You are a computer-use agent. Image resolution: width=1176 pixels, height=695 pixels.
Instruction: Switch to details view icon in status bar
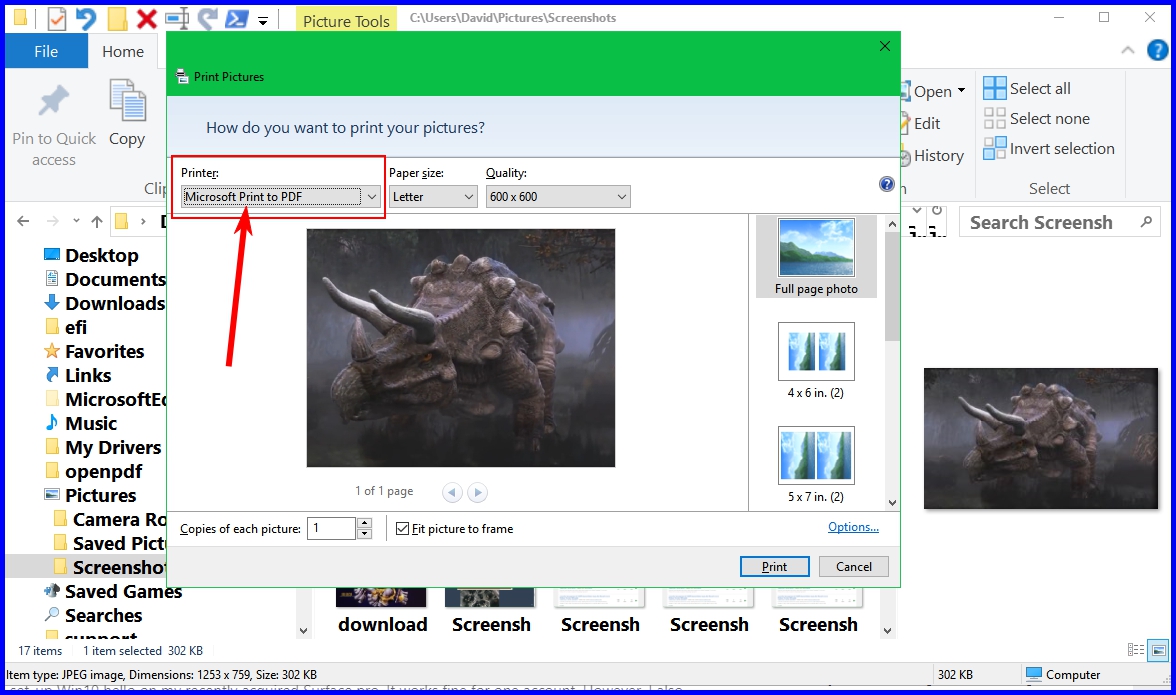pyautogui.click(x=1136, y=650)
